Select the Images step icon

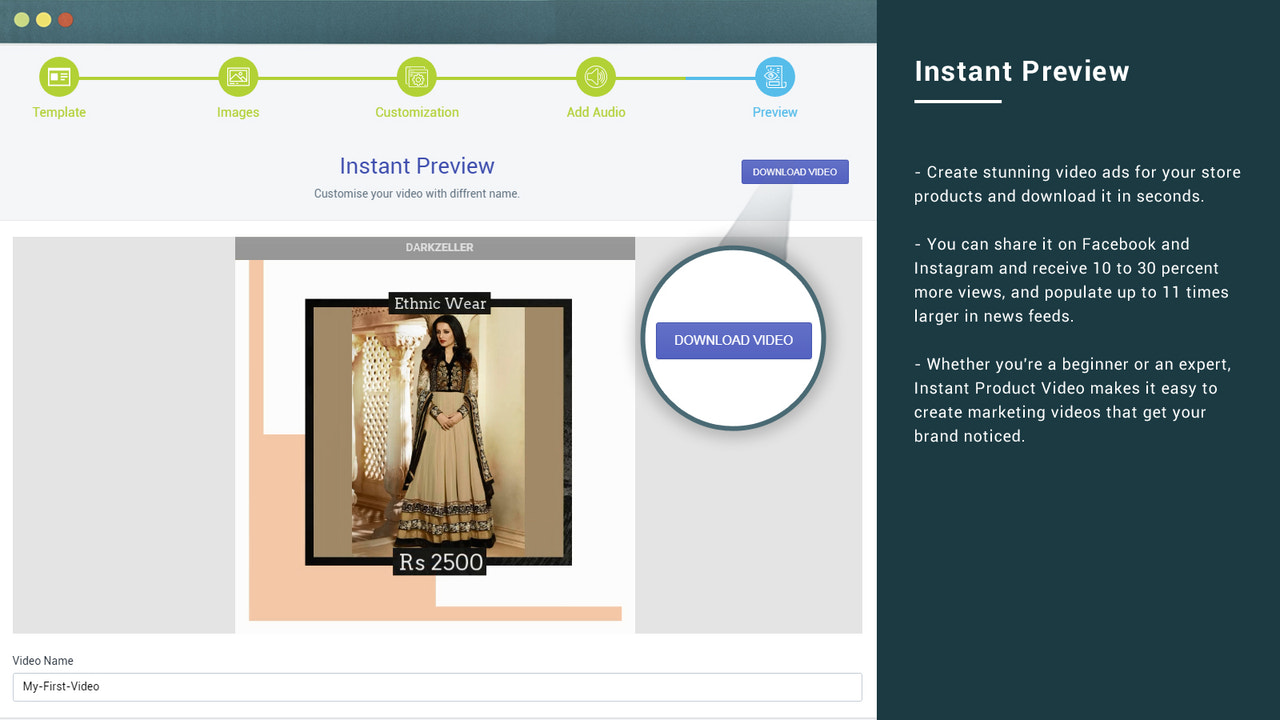coord(238,75)
